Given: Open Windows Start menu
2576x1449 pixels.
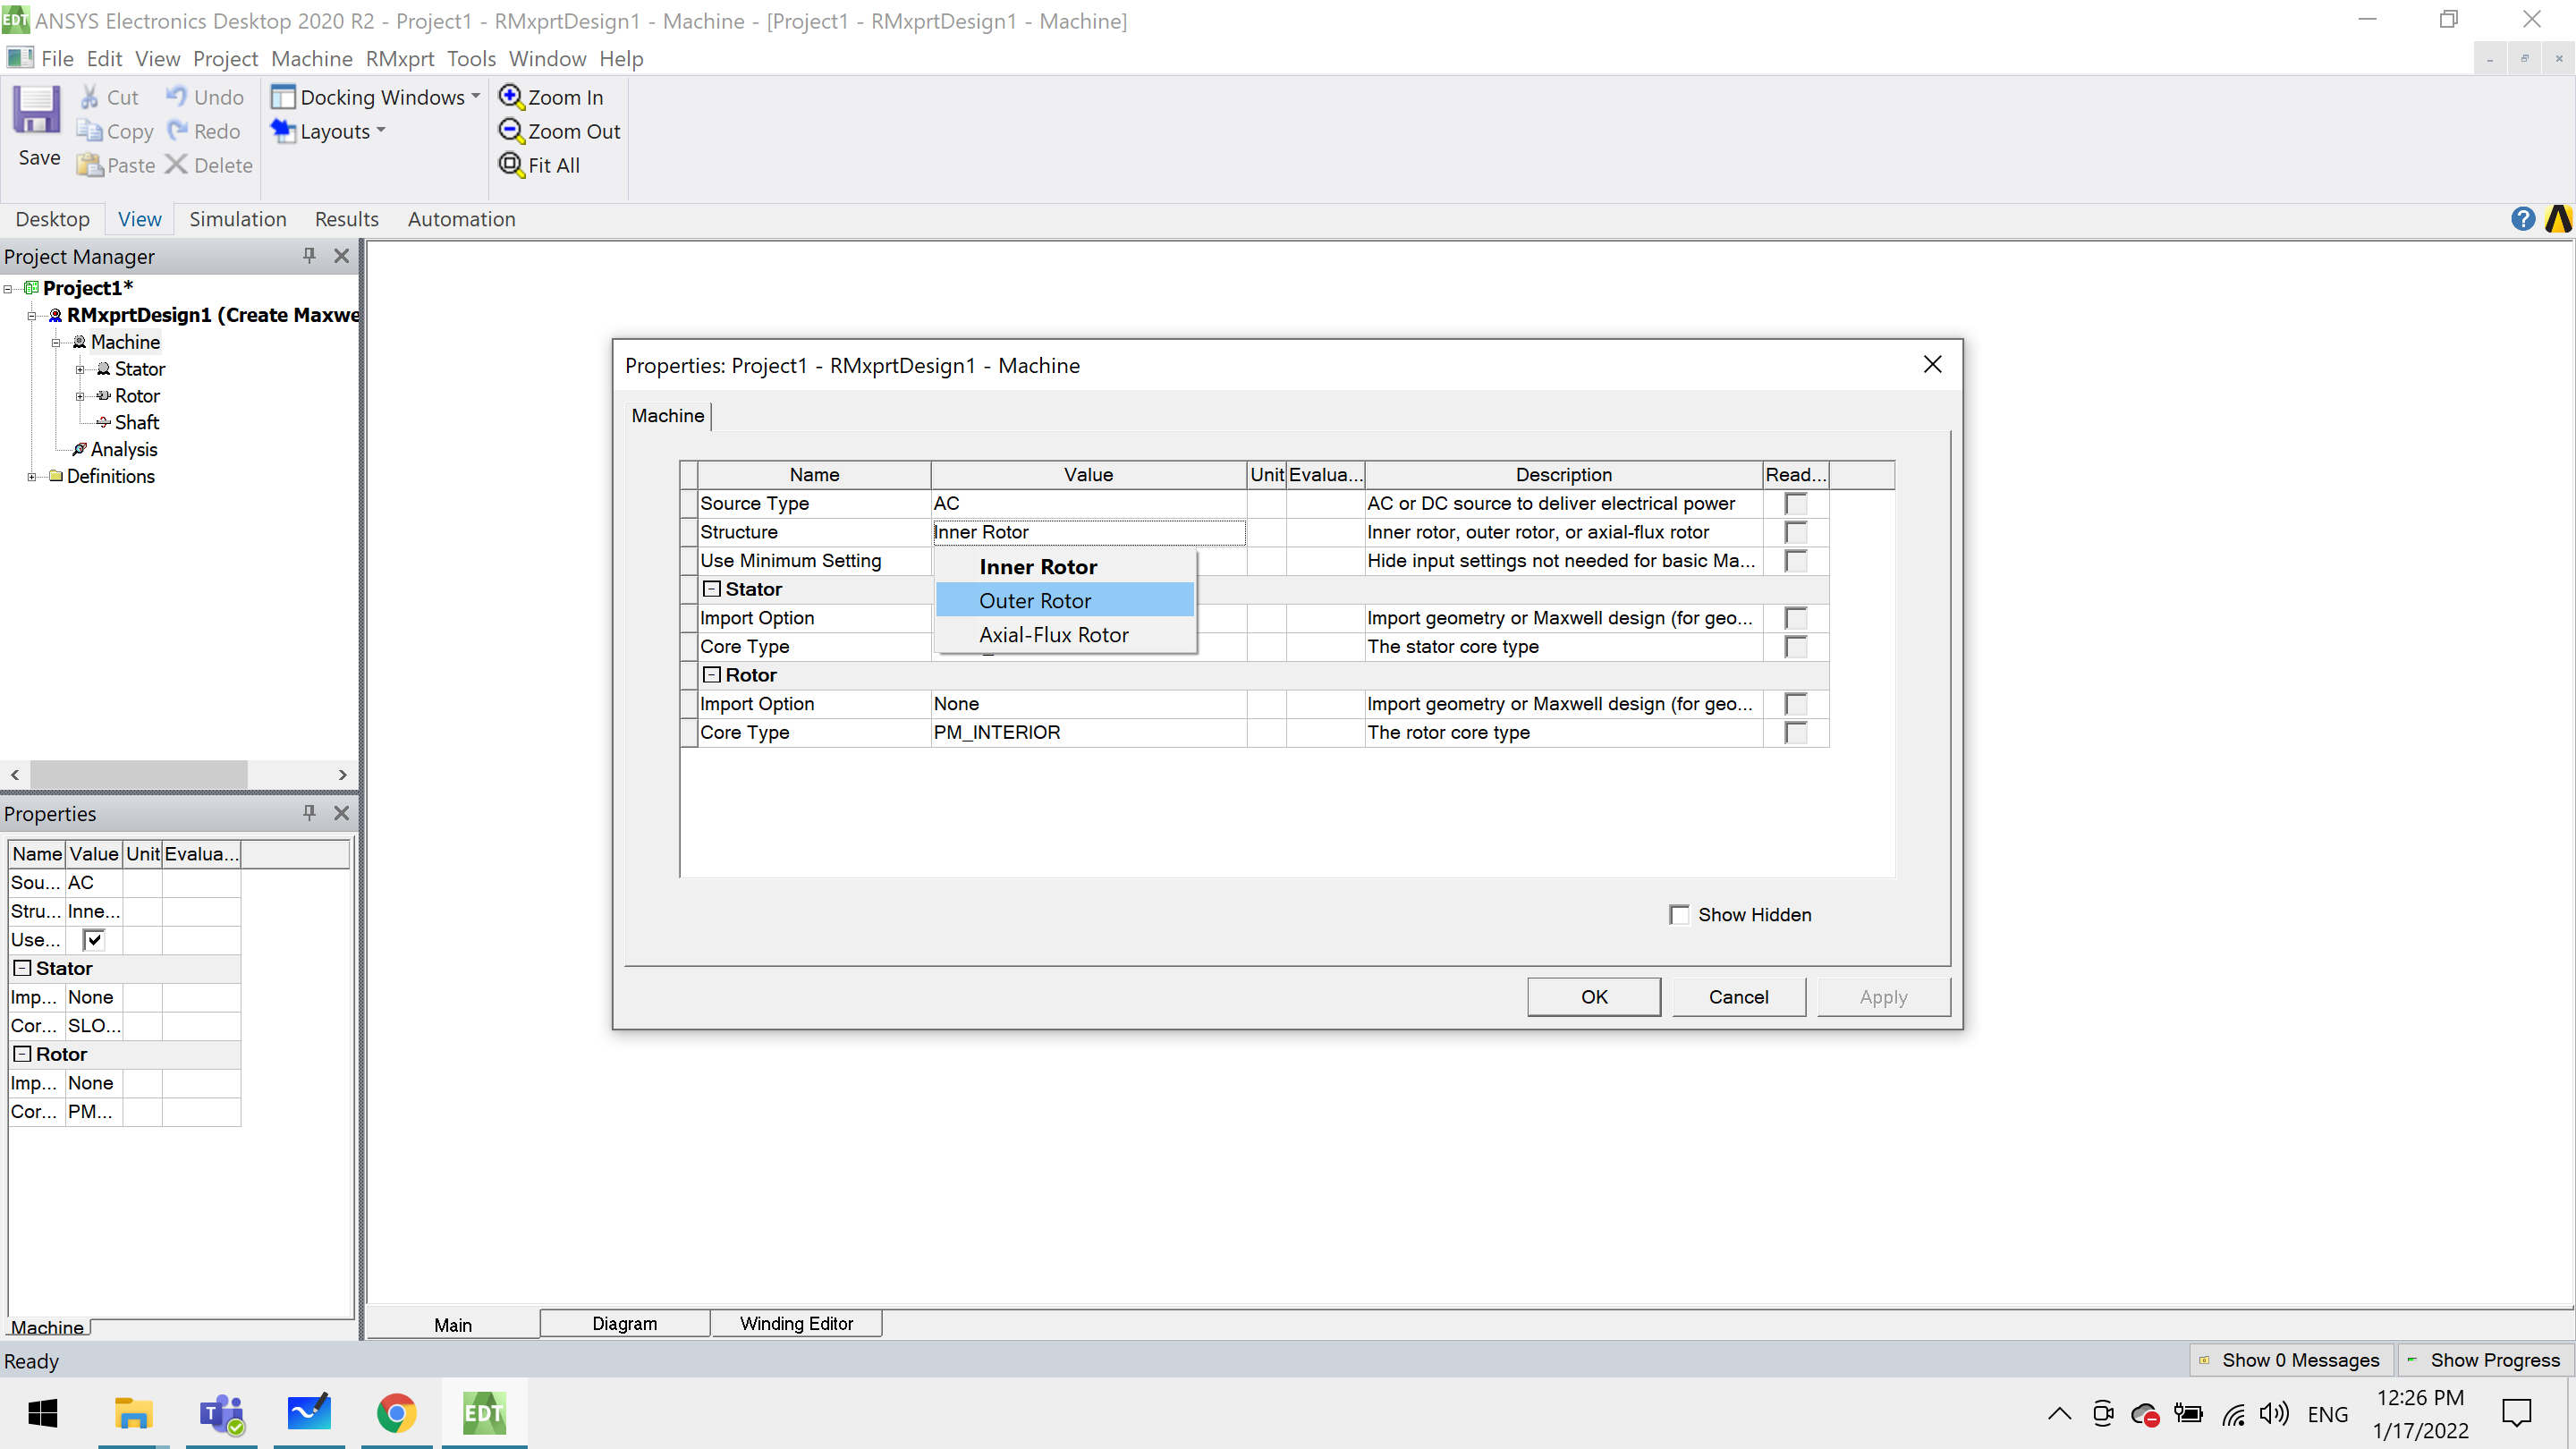Looking at the screenshot, I should (x=42, y=1413).
